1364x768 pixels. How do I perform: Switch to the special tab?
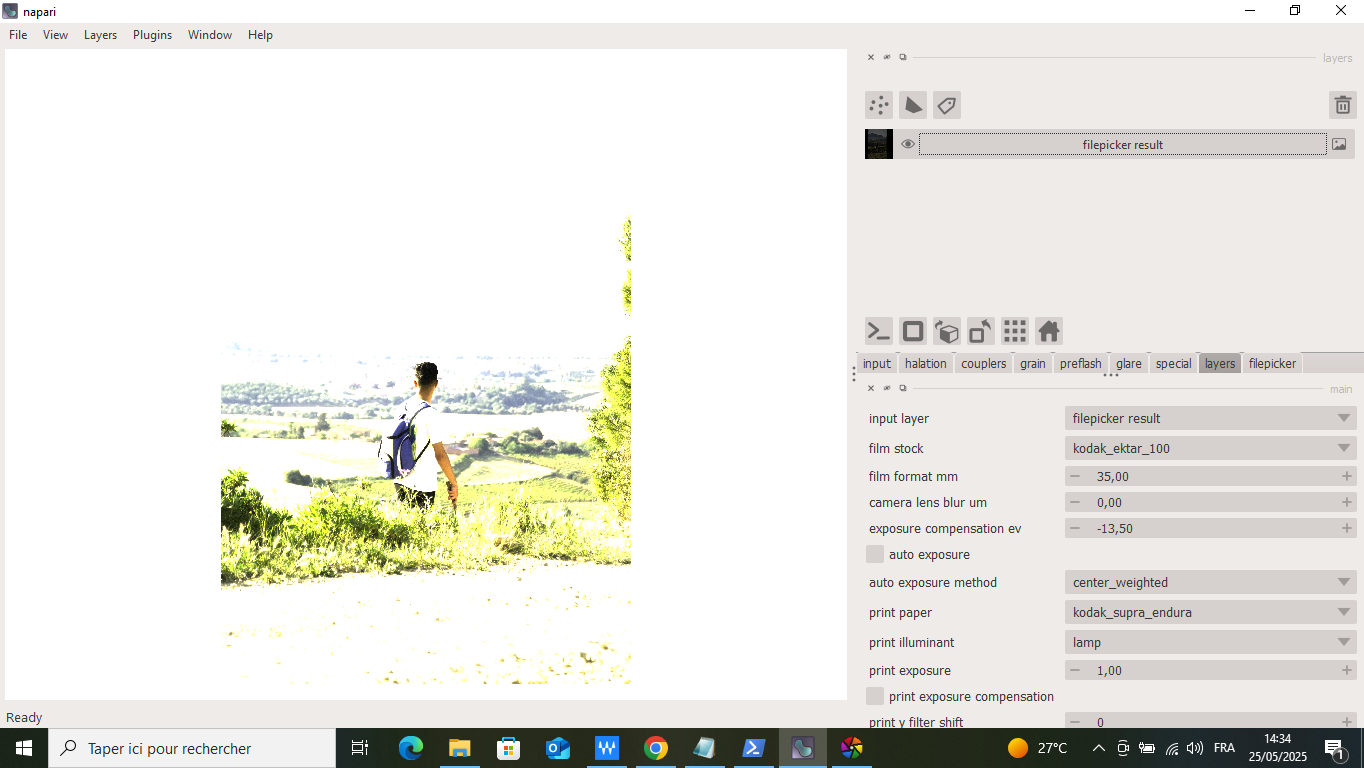[1173, 364]
